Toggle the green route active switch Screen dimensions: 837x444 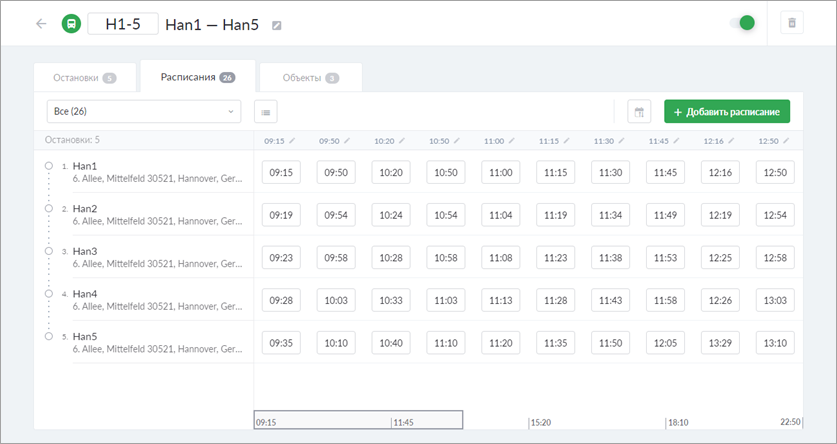coord(742,23)
